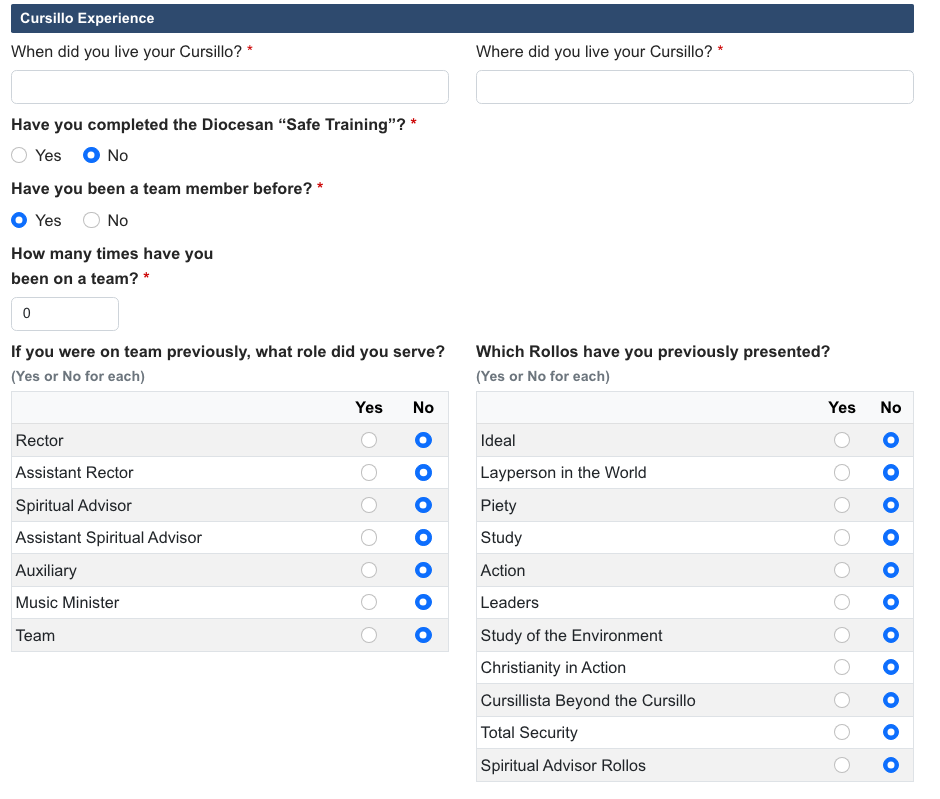Image resolution: width=940 pixels, height=799 pixels.
Task: Mark Yes for Cursillista Beyond the Cursillo rollo
Action: click(842, 699)
